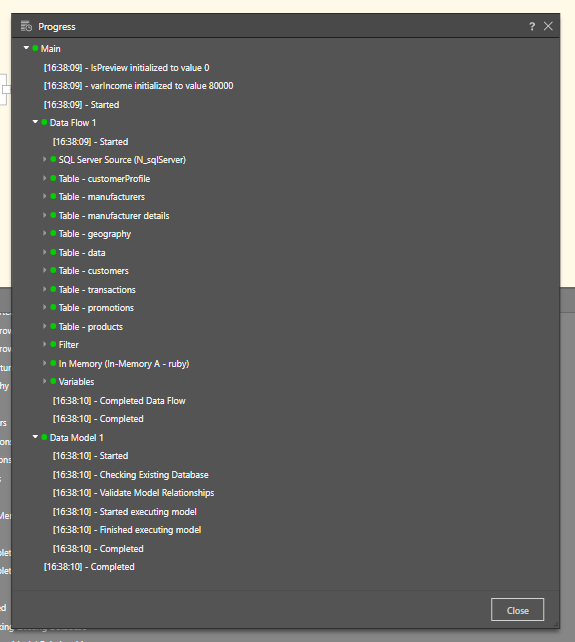Click green status dot next to Filter
This screenshot has height=642, width=575.
point(53,344)
